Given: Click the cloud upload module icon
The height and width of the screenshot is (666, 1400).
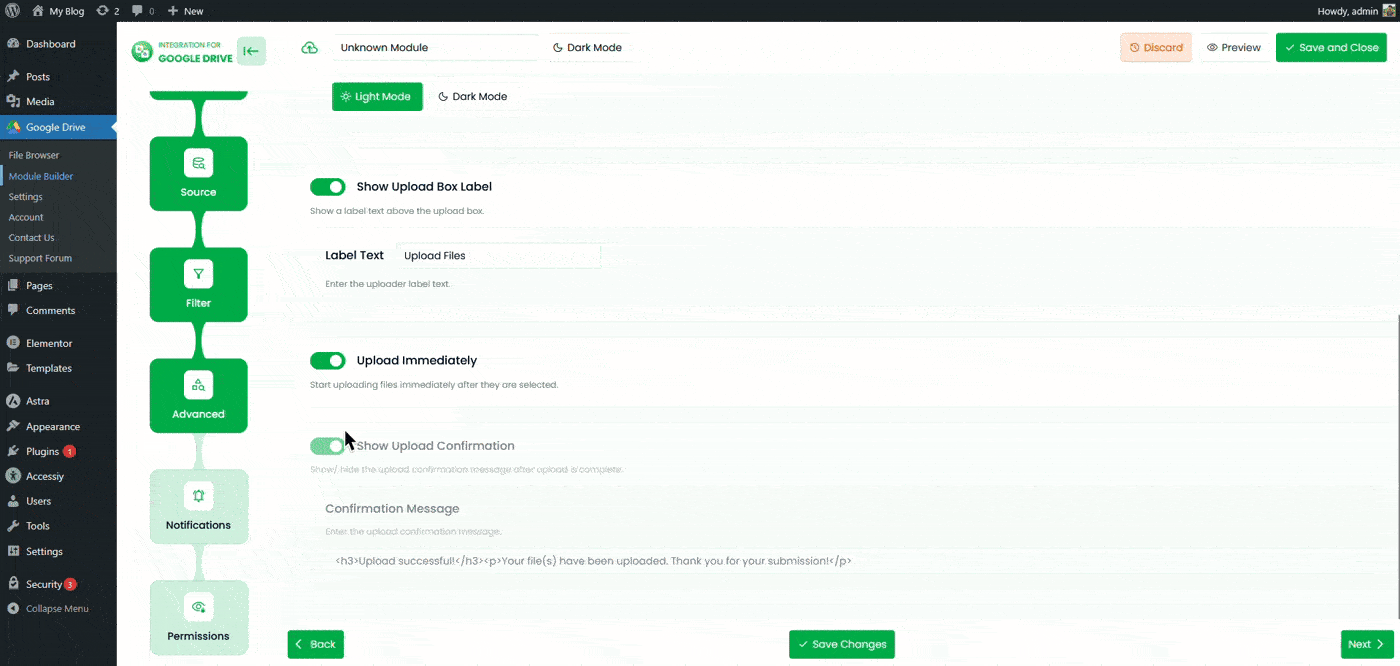Looking at the screenshot, I should (310, 48).
